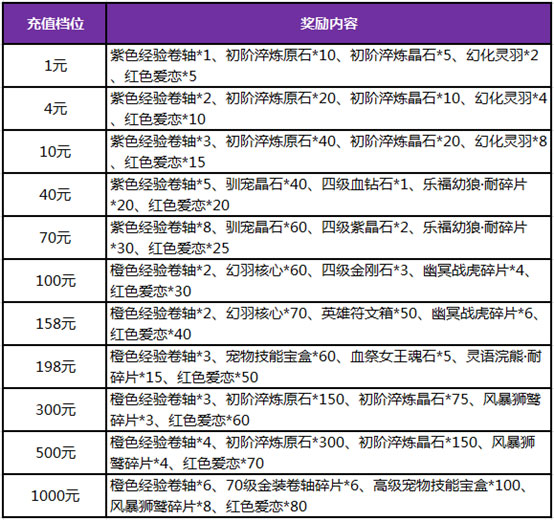554x520 pixels.
Task: Select the 10元 tier cell
Action: 55,152
